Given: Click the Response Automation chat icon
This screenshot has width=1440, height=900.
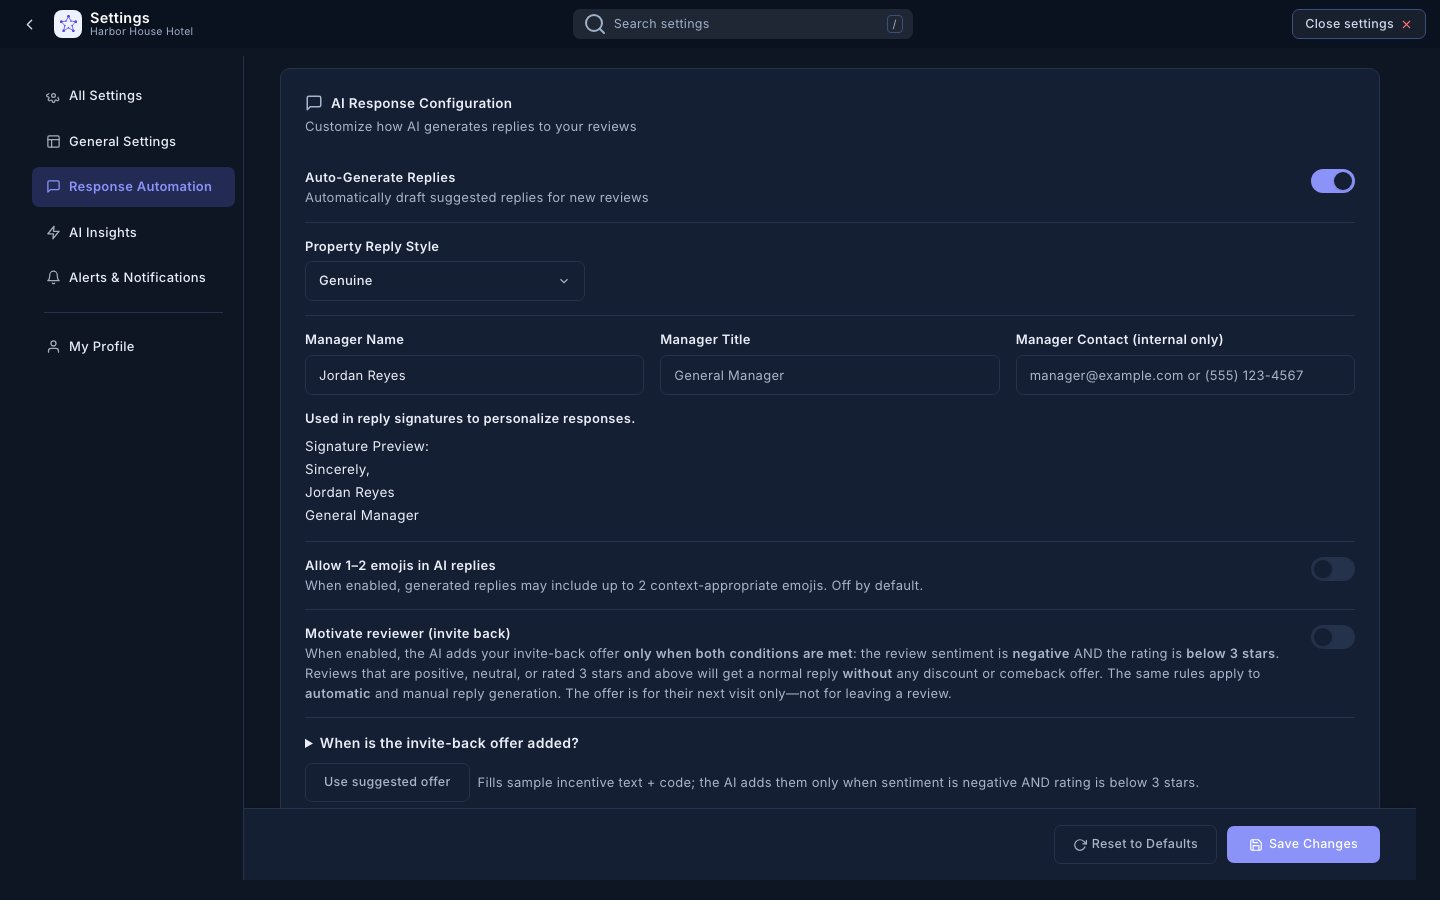Looking at the screenshot, I should 53,187.
